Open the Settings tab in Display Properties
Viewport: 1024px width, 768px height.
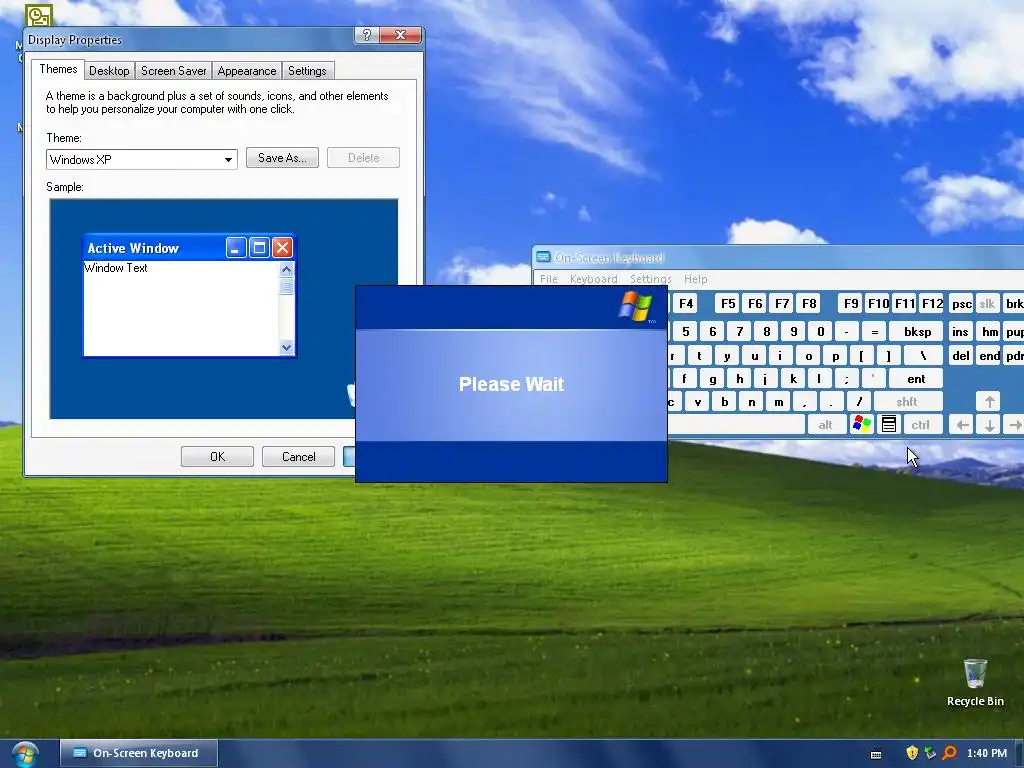pos(307,71)
